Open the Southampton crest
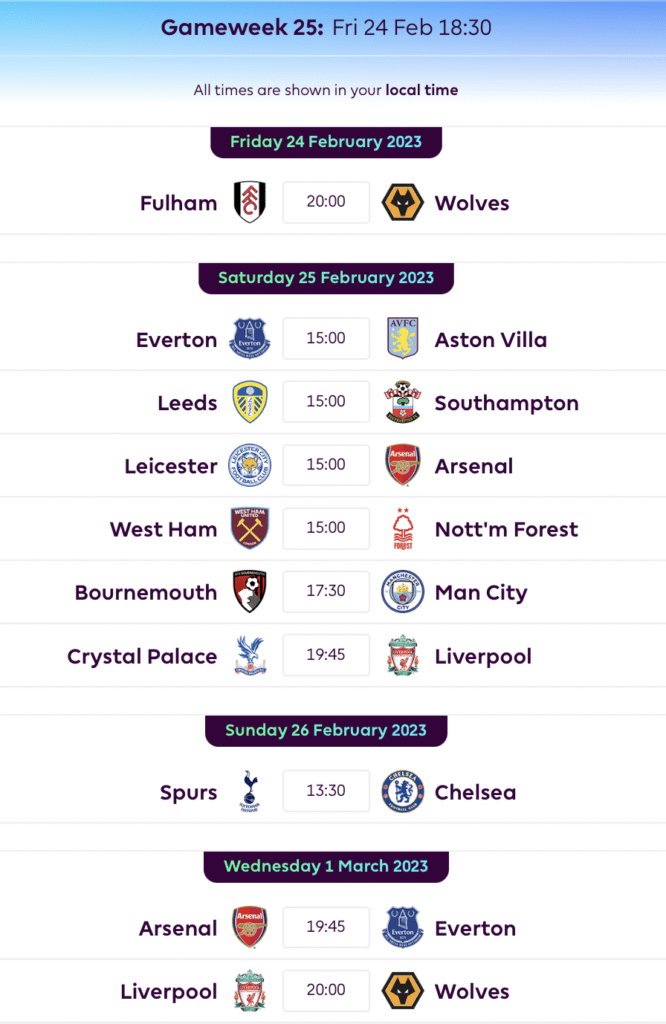The image size is (666, 1024). [403, 402]
